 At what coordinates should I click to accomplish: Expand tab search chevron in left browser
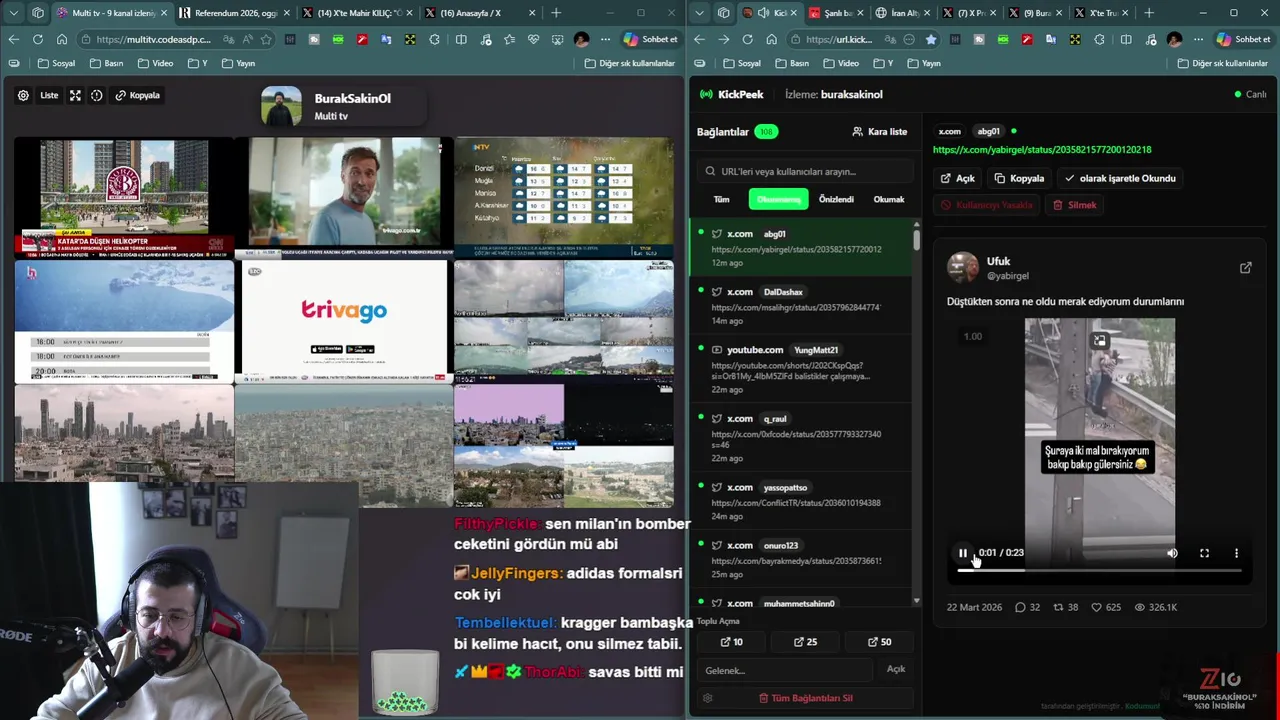(13, 13)
